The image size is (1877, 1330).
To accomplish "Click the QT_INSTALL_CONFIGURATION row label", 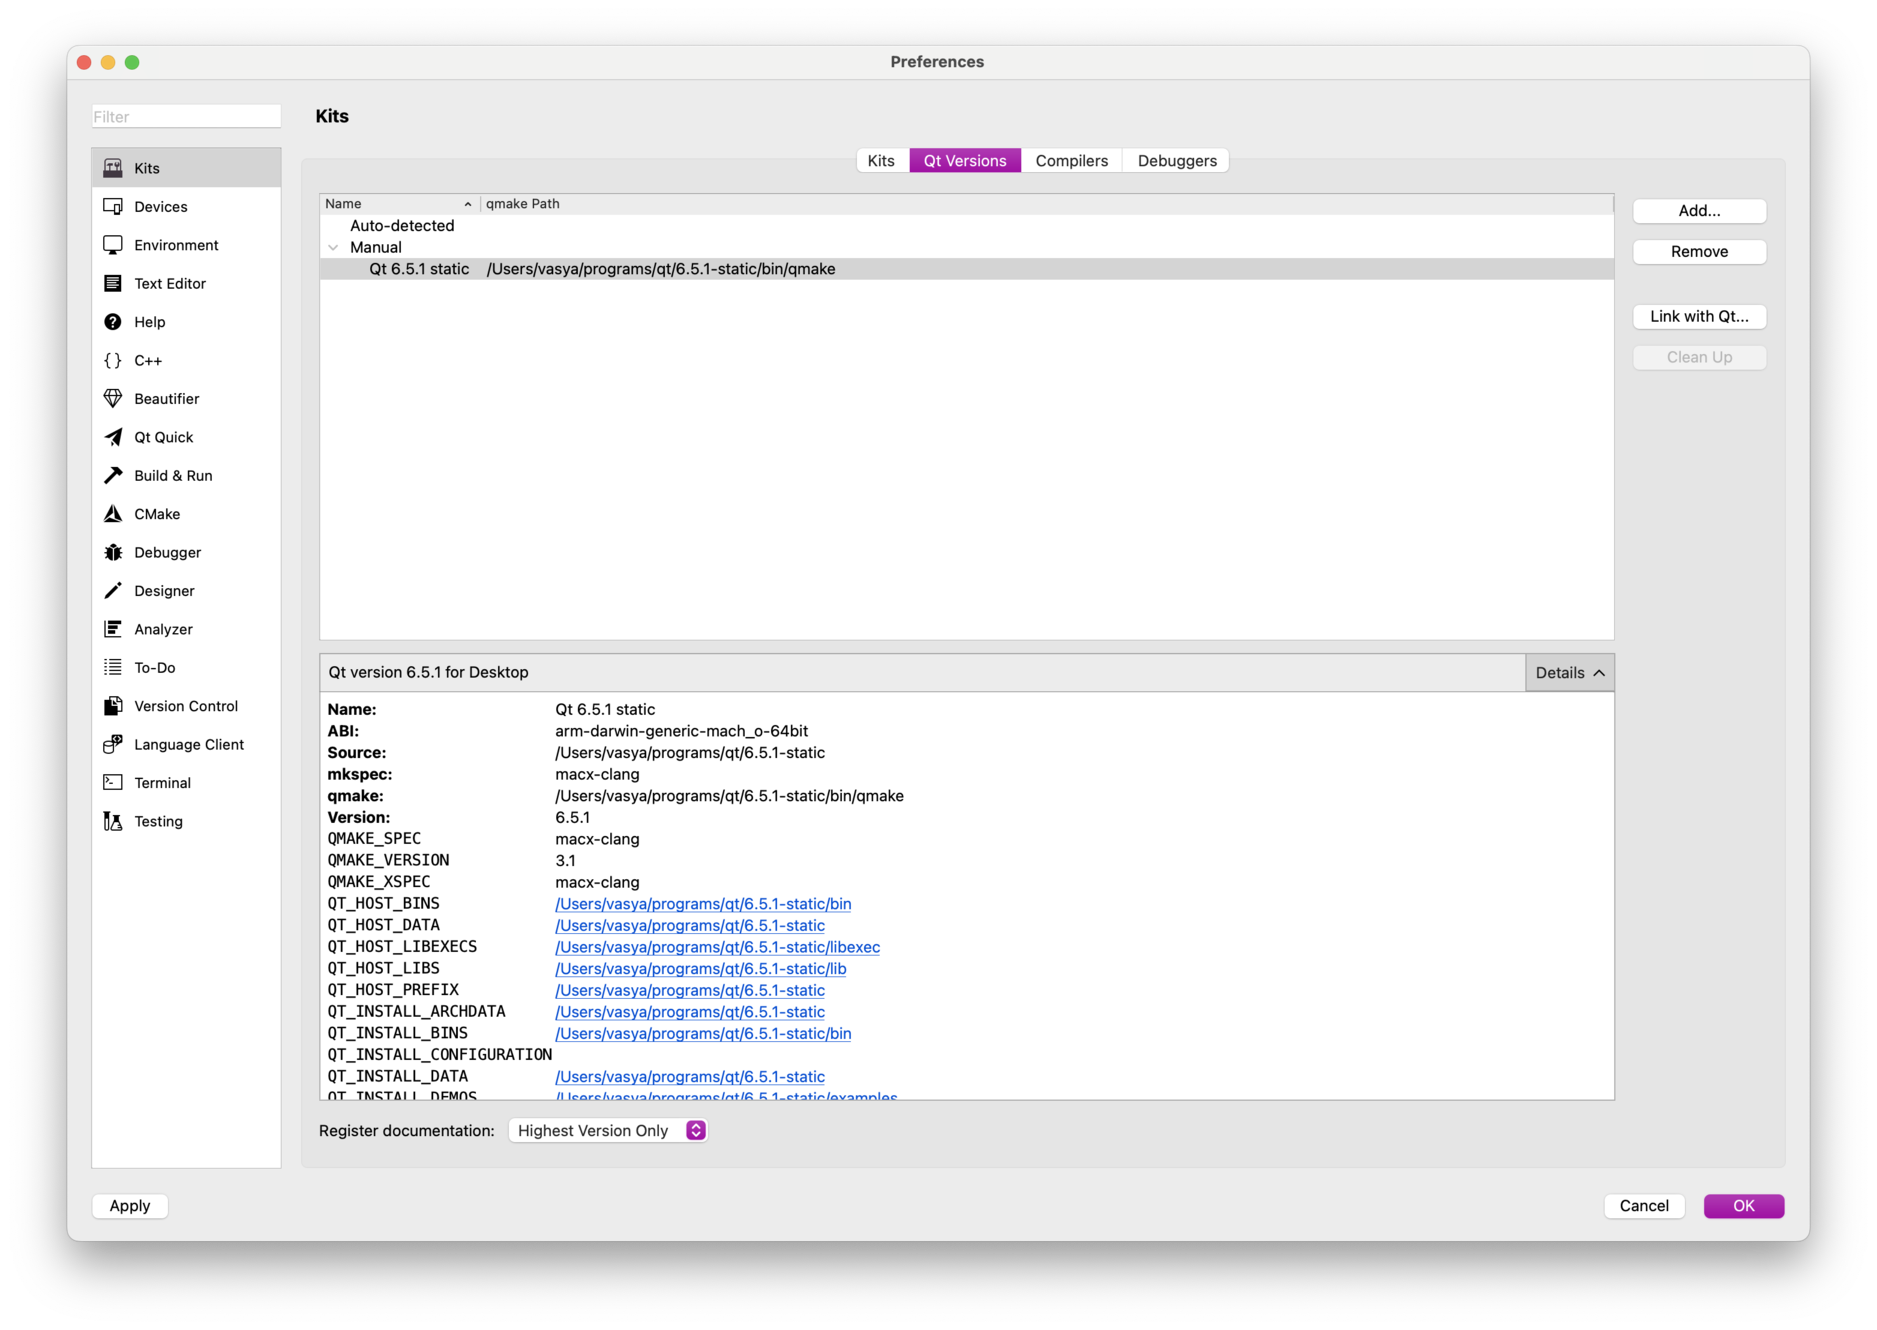I will coord(439,1055).
